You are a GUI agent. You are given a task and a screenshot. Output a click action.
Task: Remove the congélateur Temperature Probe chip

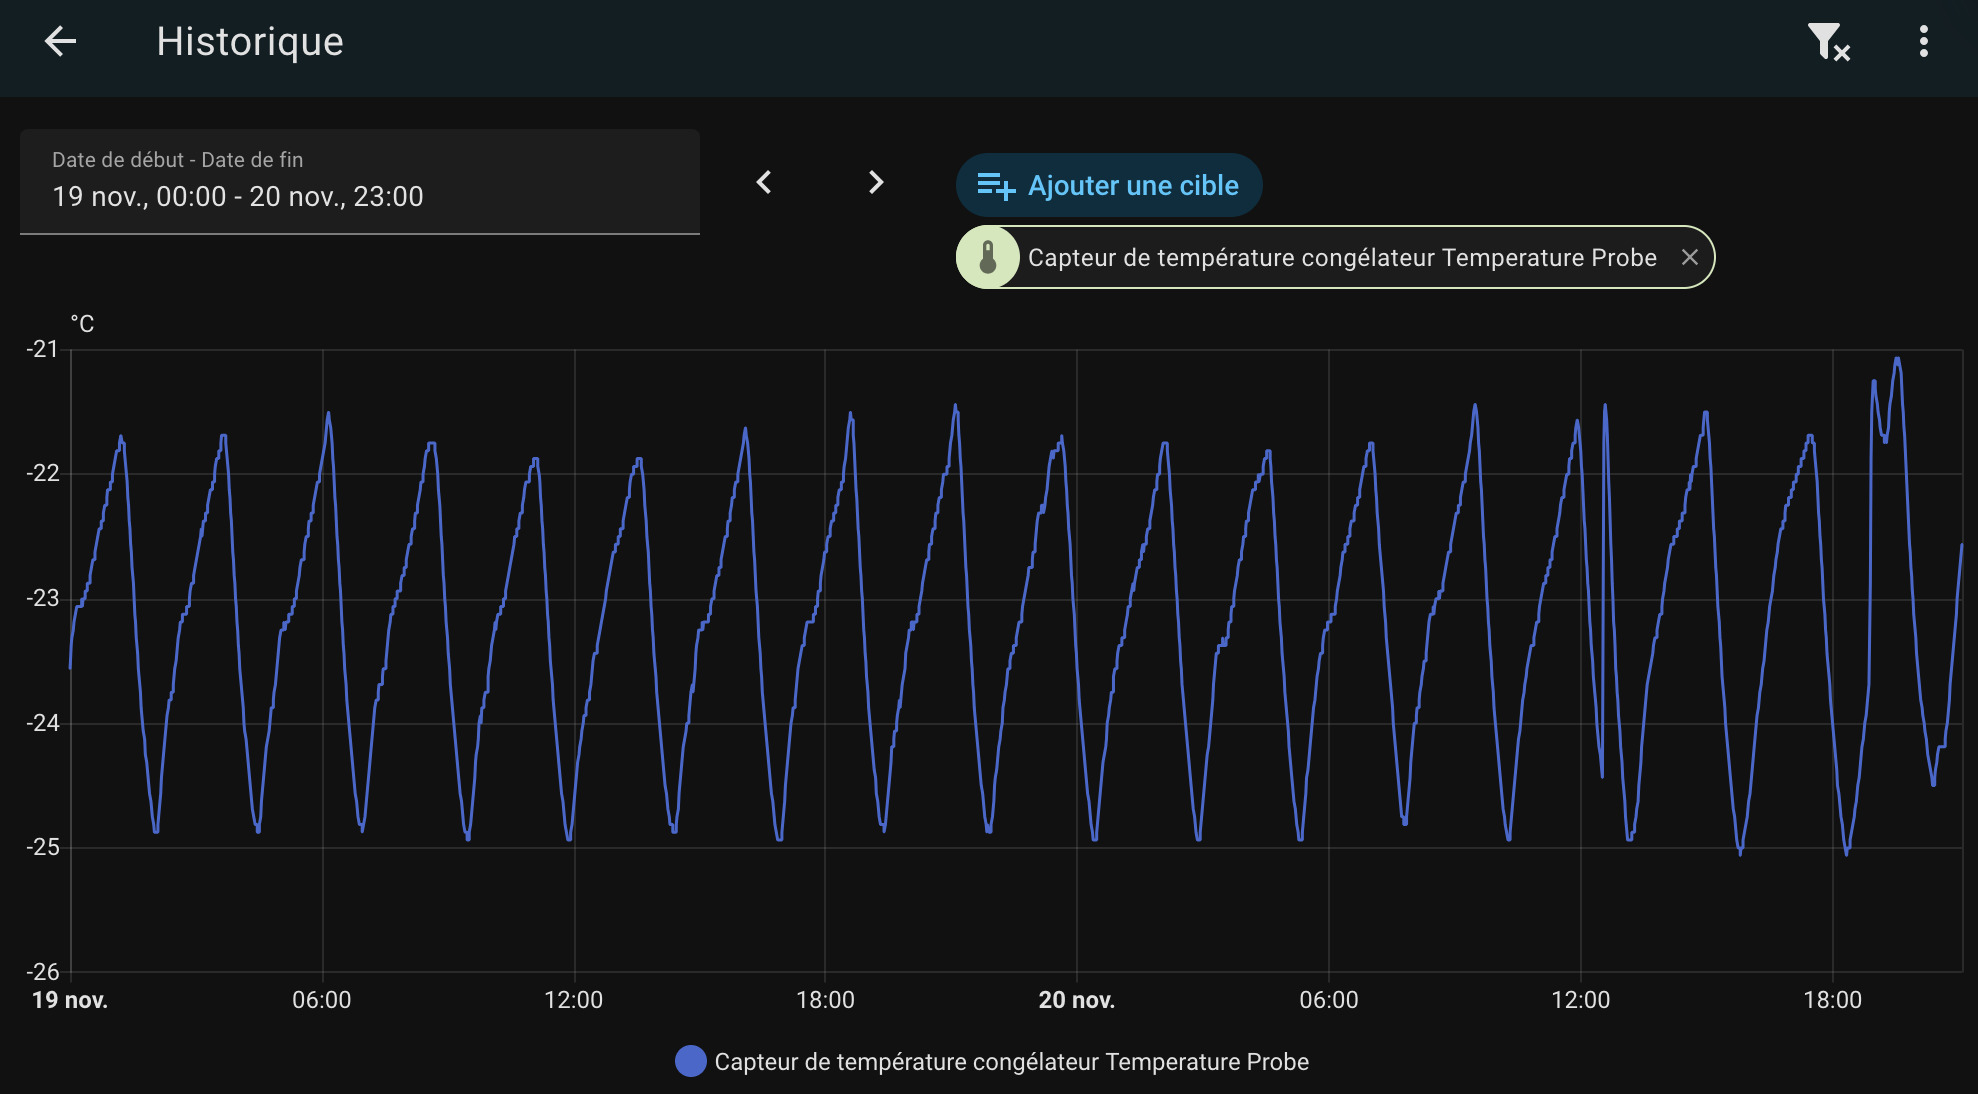1689,258
